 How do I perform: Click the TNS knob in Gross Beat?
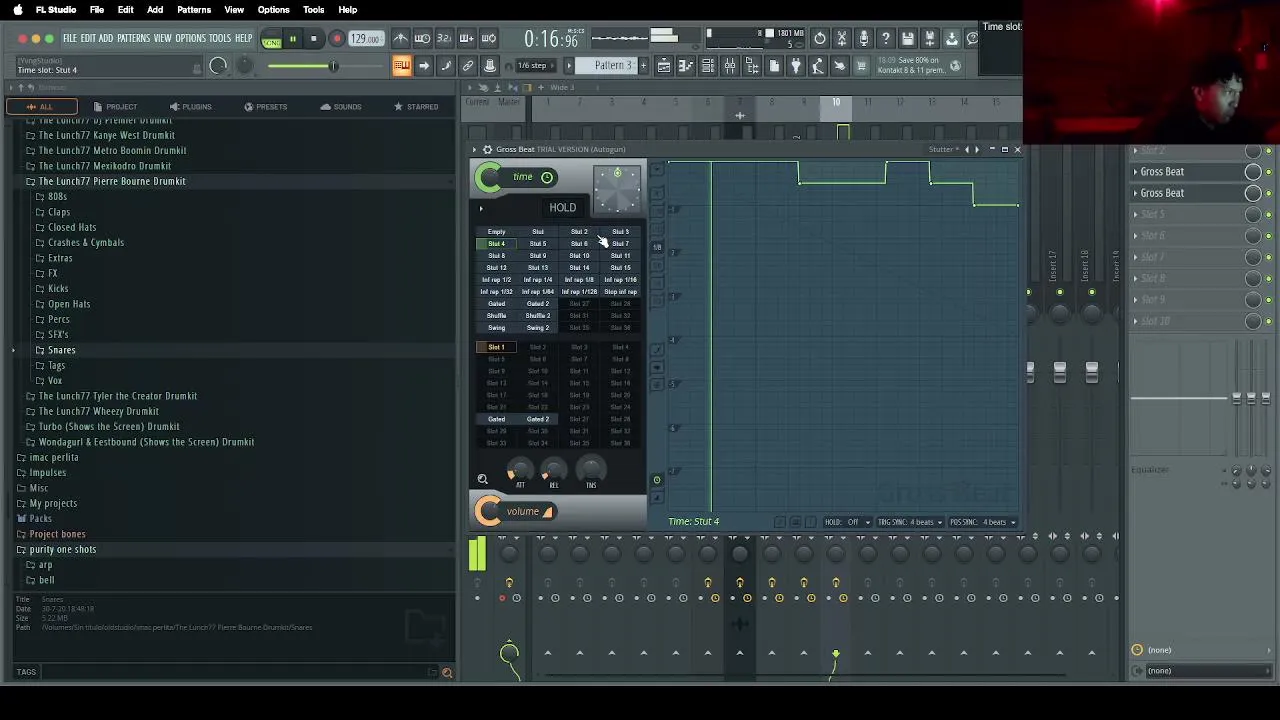591,469
